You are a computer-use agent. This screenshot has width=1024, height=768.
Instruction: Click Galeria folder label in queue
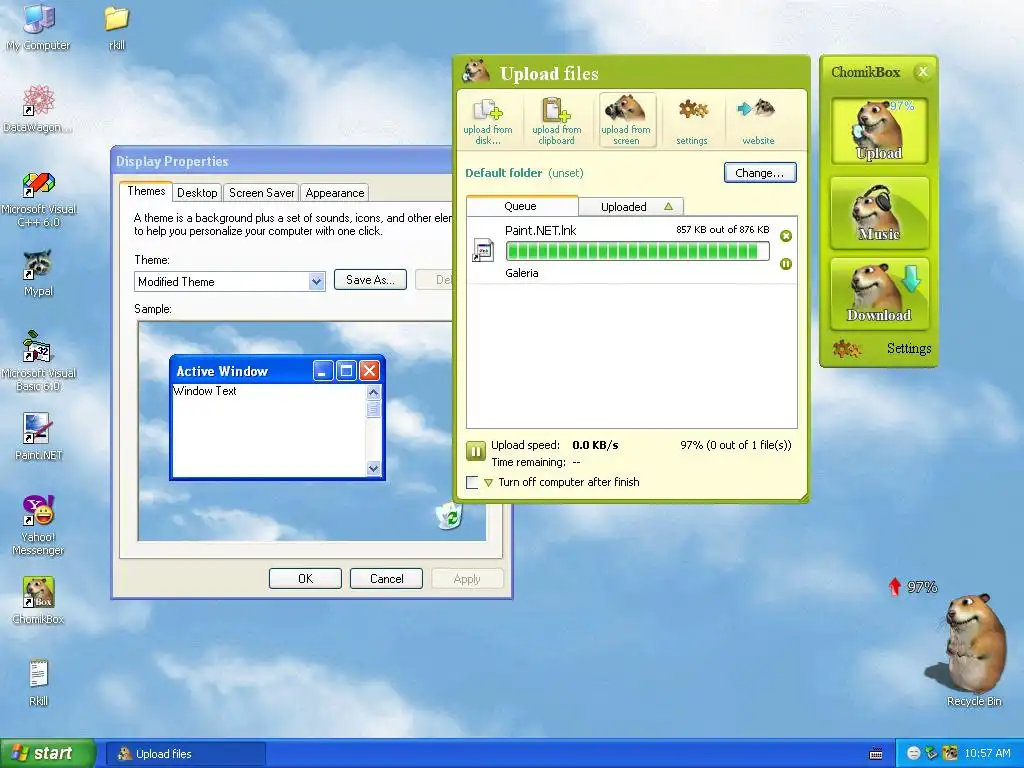(x=522, y=273)
